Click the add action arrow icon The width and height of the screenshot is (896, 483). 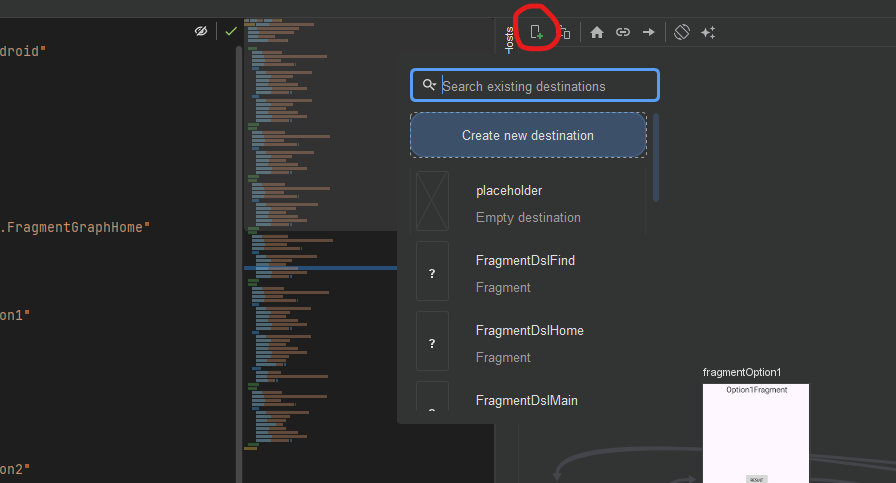tap(649, 33)
